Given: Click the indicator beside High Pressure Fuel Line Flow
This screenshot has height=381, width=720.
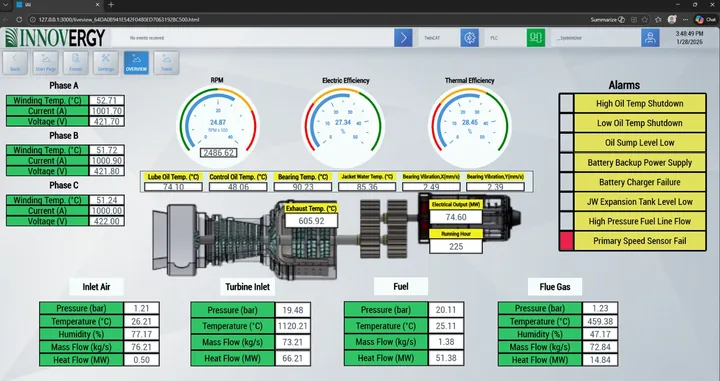Looking at the screenshot, I should pos(567,221).
